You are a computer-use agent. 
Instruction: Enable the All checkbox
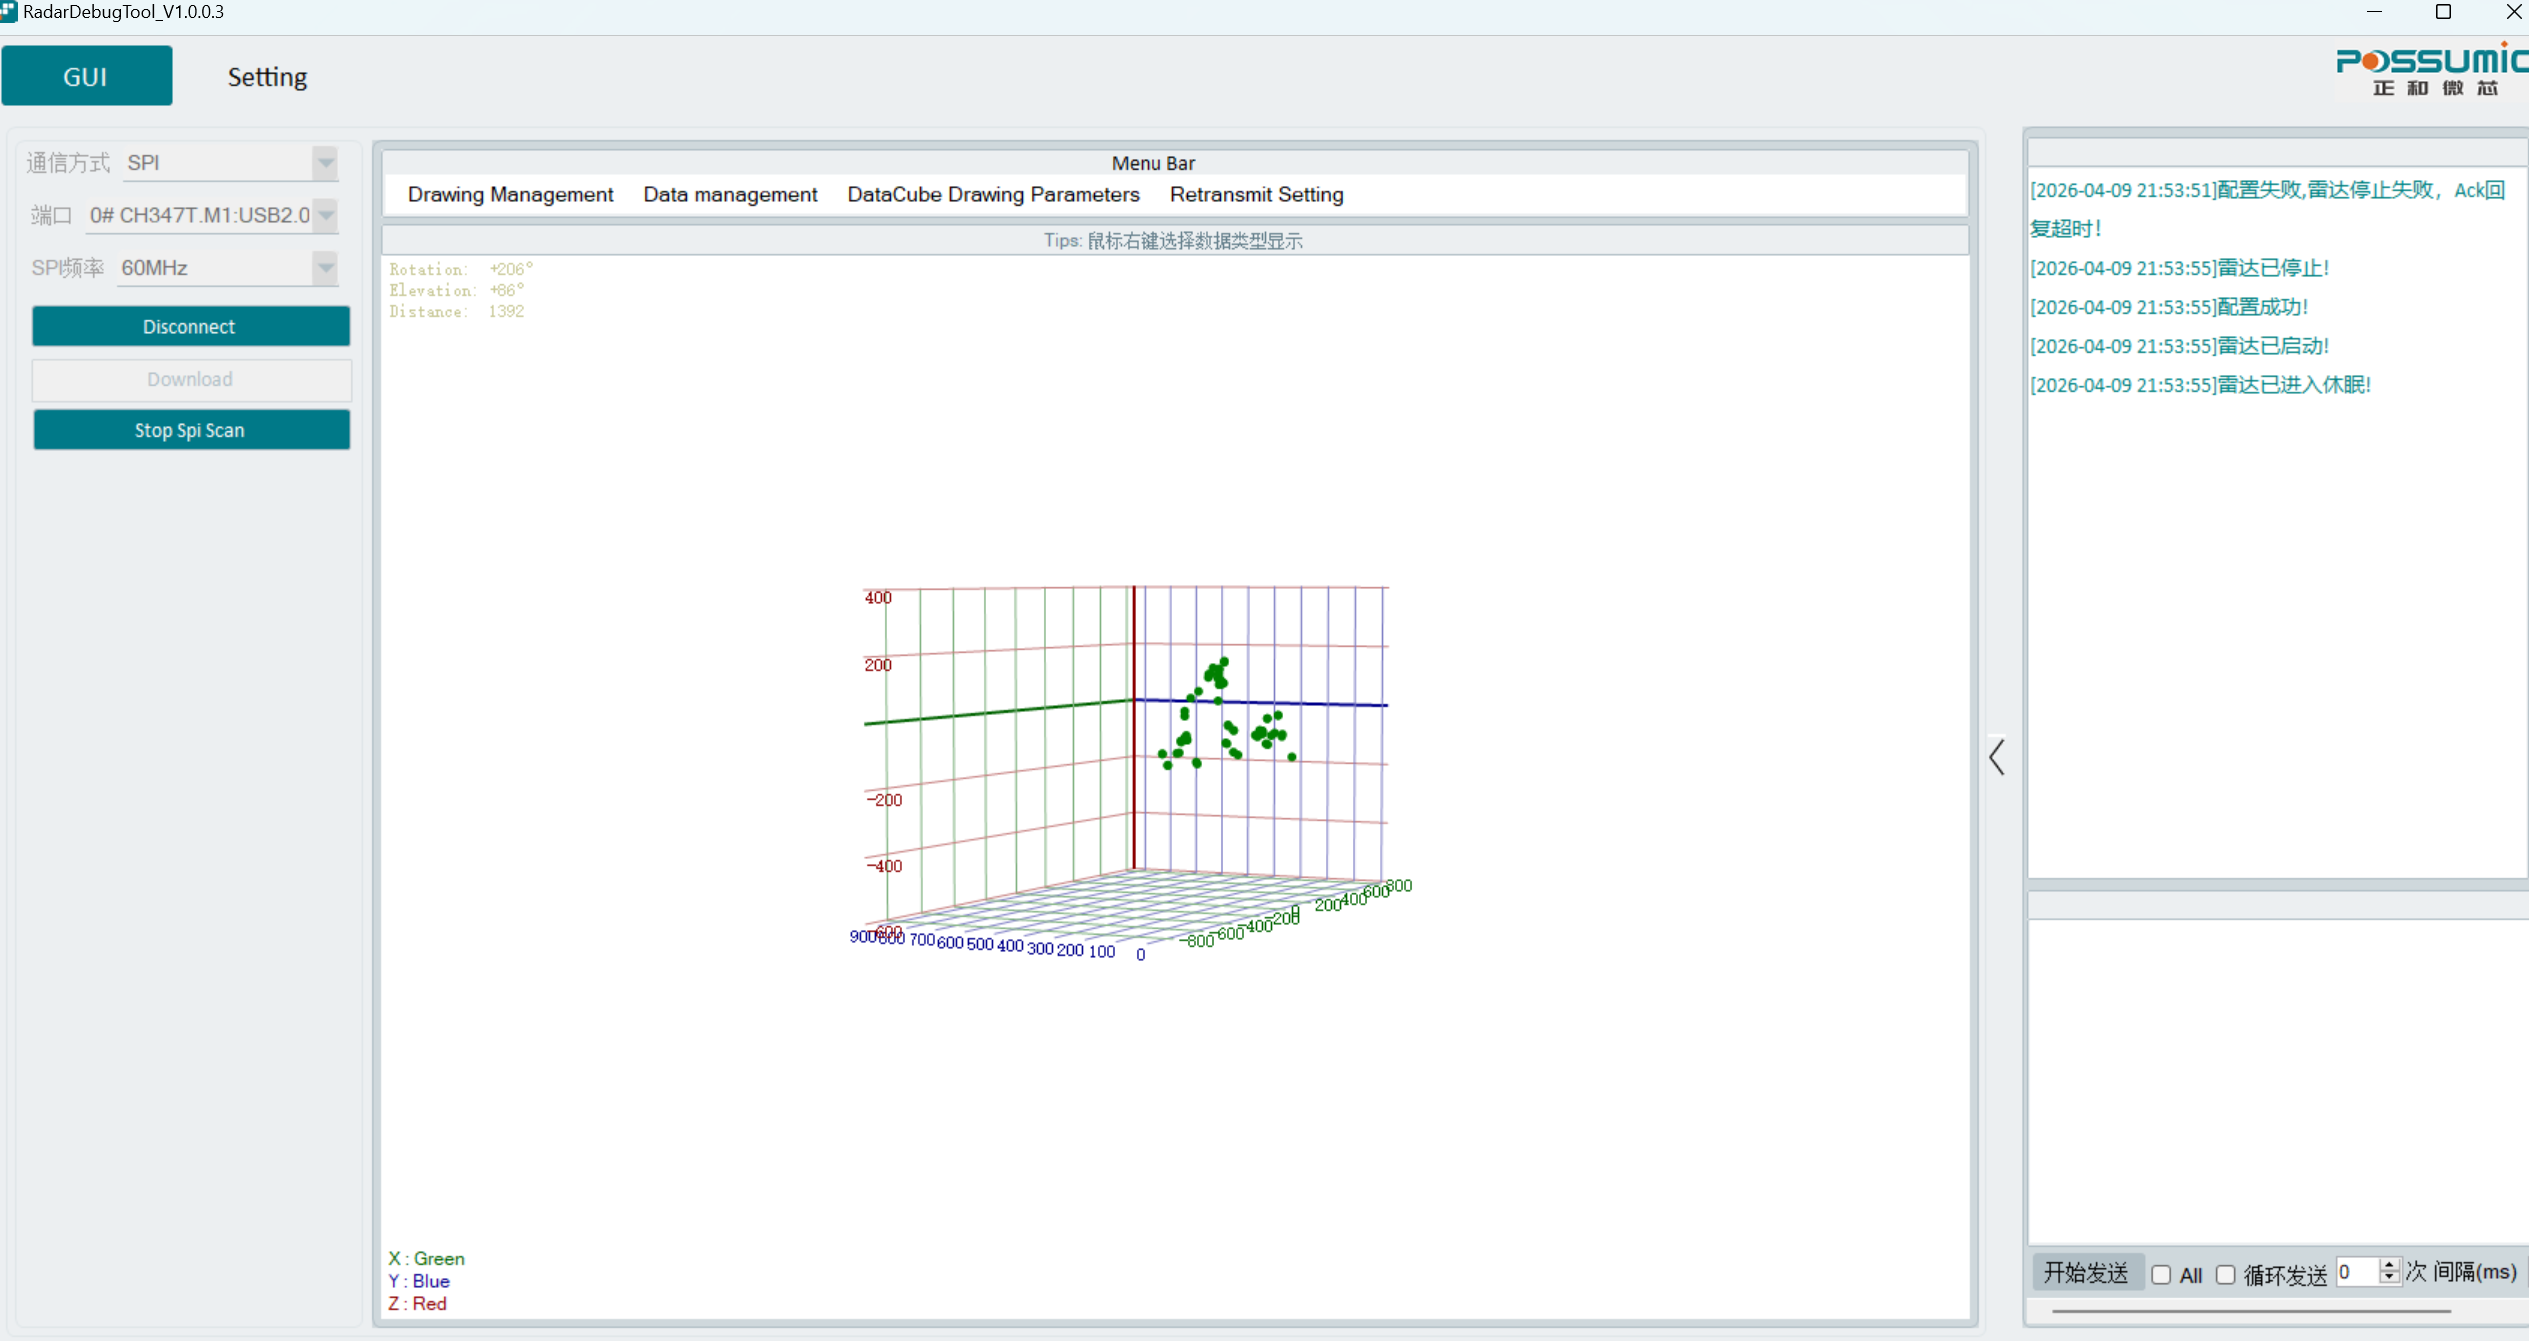click(2161, 1274)
